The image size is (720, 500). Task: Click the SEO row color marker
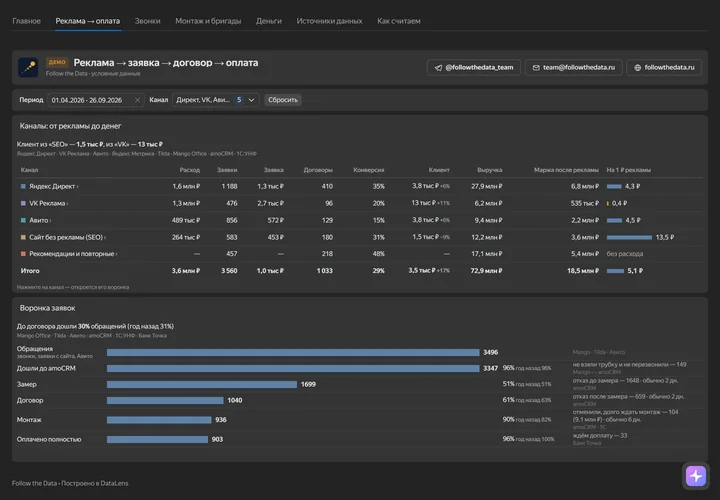pyautogui.click(x=23, y=237)
